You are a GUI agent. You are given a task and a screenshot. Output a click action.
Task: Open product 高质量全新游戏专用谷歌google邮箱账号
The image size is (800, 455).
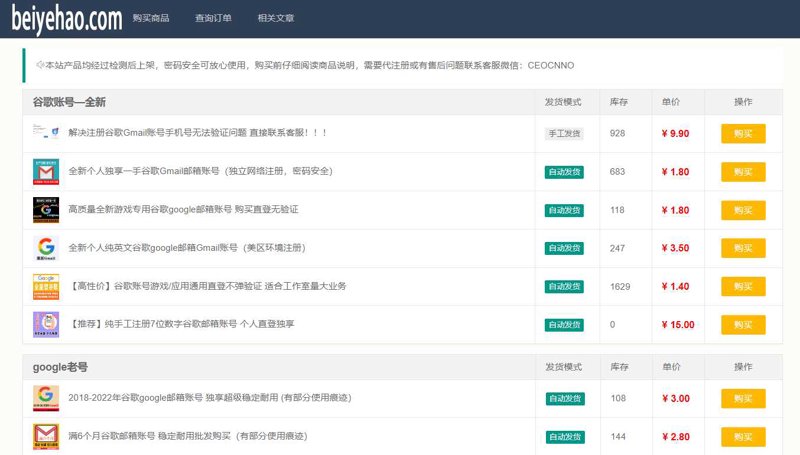183,209
